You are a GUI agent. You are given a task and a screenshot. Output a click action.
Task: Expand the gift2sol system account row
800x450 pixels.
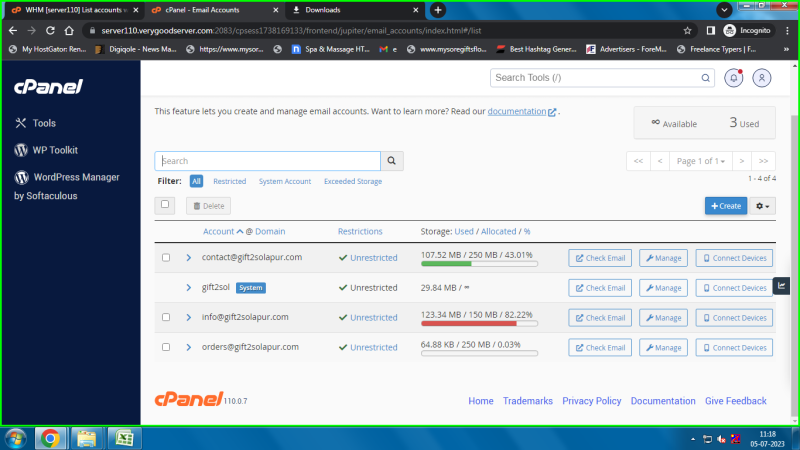coord(188,288)
